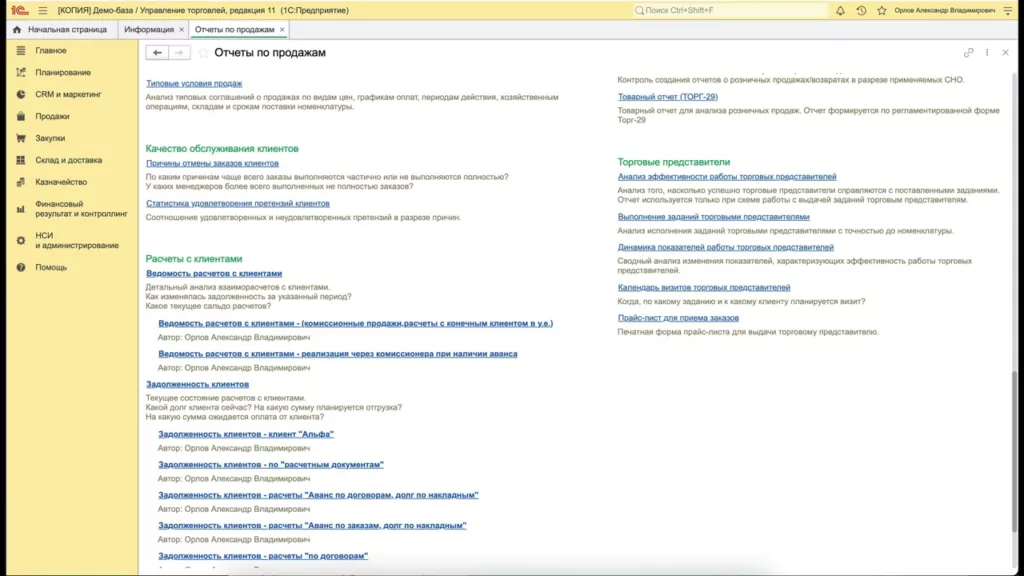Open Анализ эффективности работы торговых представителей
Viewport: 1024px width, 576px height.
(727, 177)
